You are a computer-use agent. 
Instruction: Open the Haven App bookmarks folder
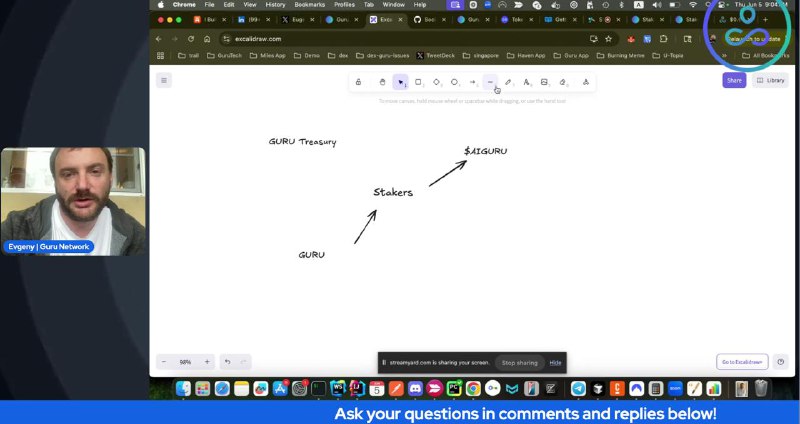(526, 56)
